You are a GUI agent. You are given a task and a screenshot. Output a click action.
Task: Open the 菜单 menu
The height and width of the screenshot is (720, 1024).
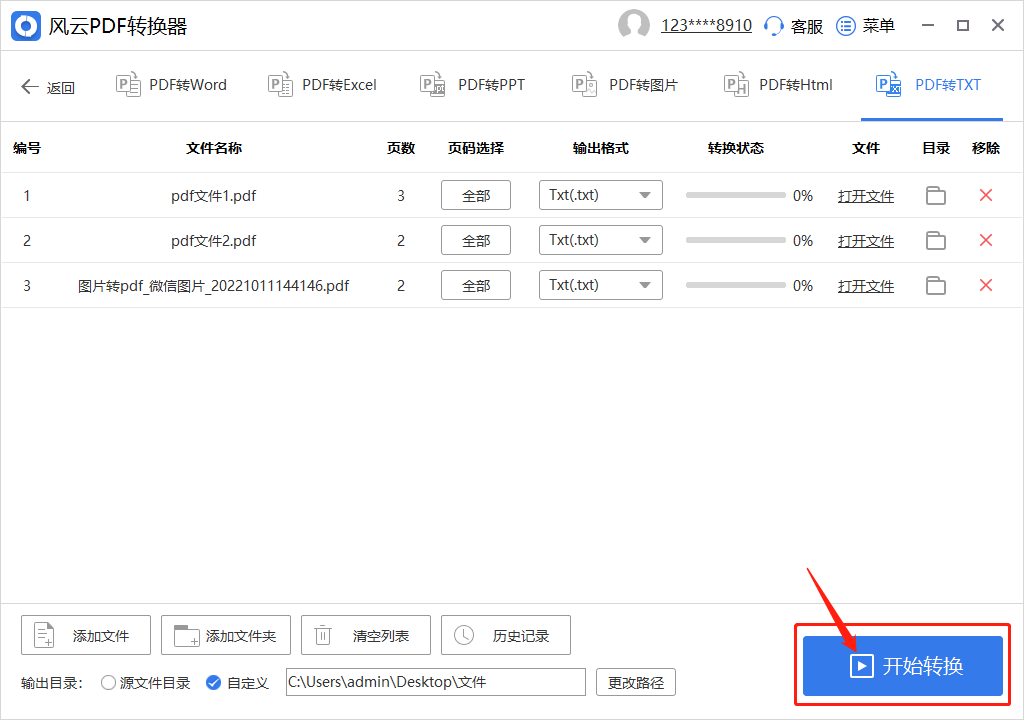click(x=865, y=26)
